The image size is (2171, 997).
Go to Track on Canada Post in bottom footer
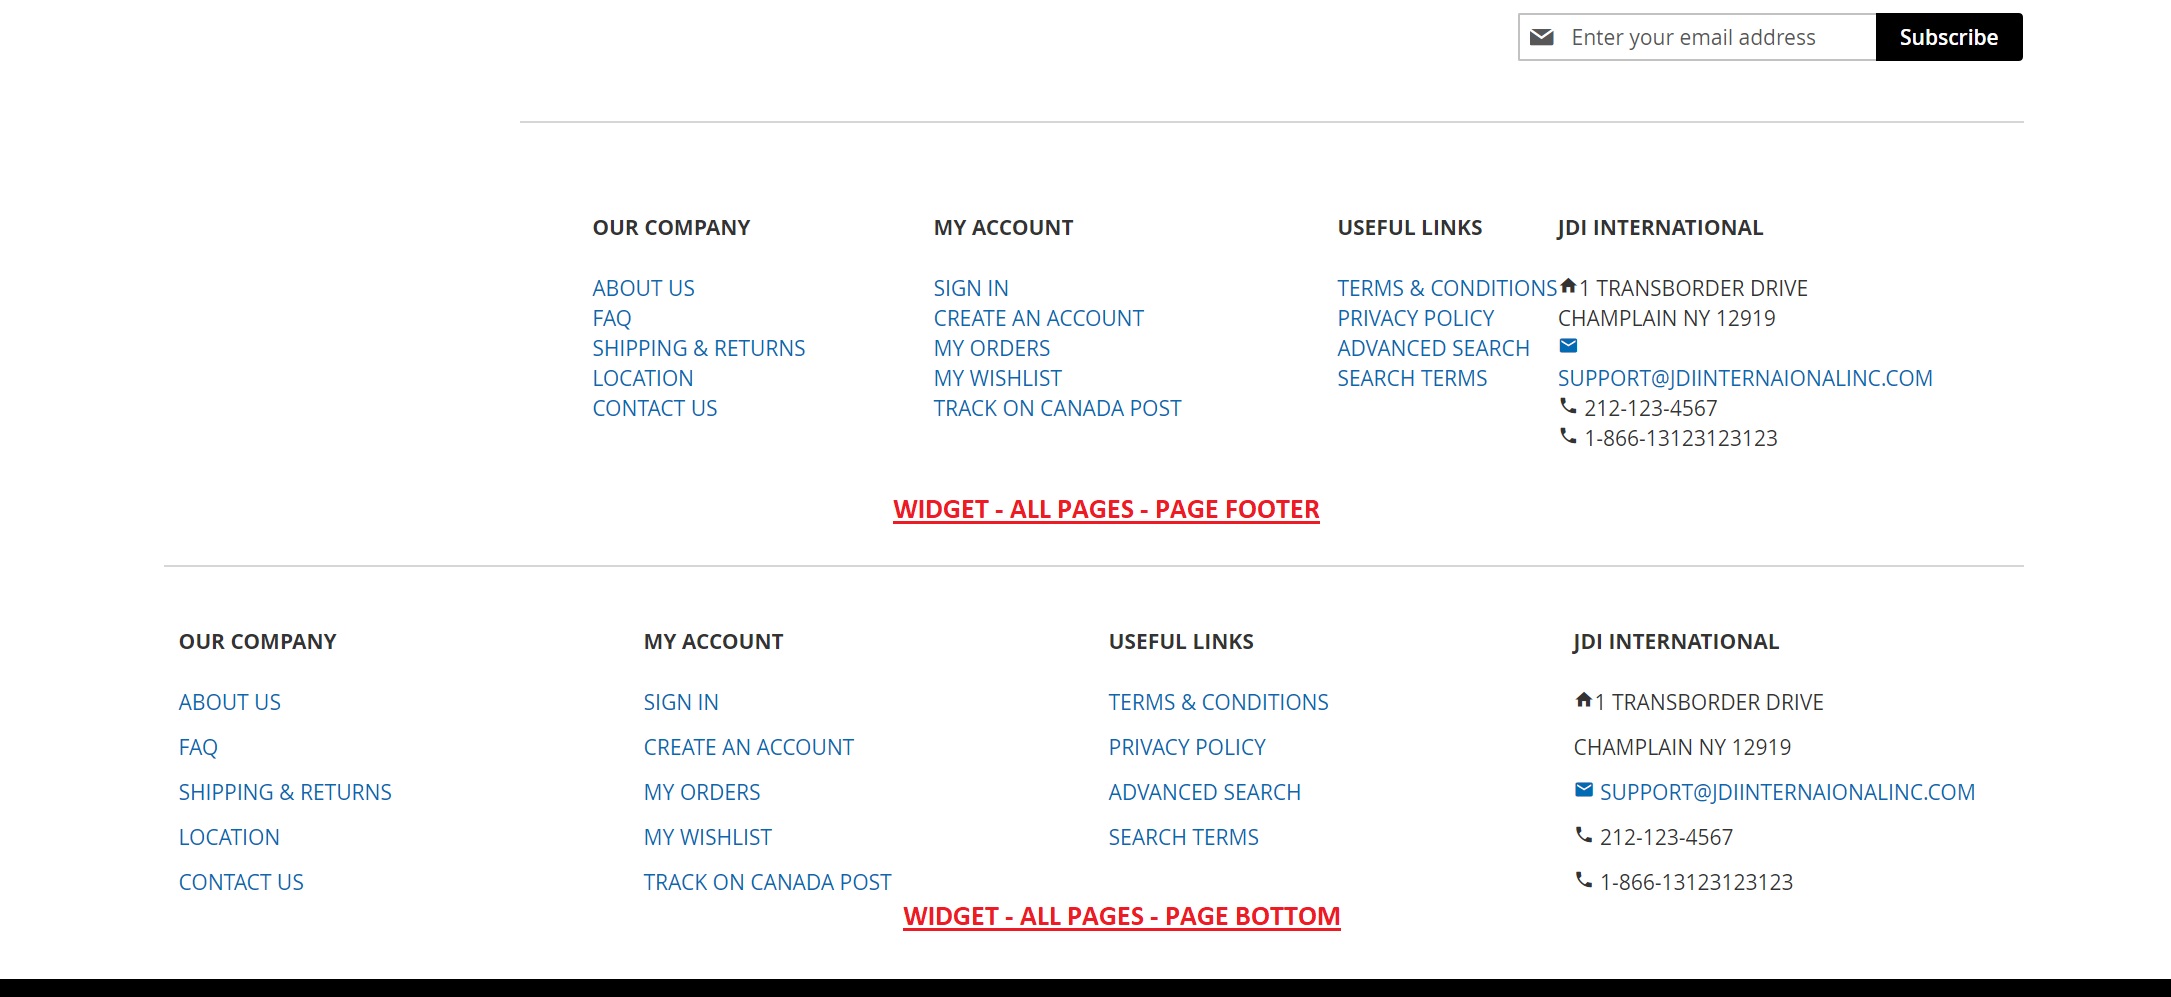click(767, 882)
